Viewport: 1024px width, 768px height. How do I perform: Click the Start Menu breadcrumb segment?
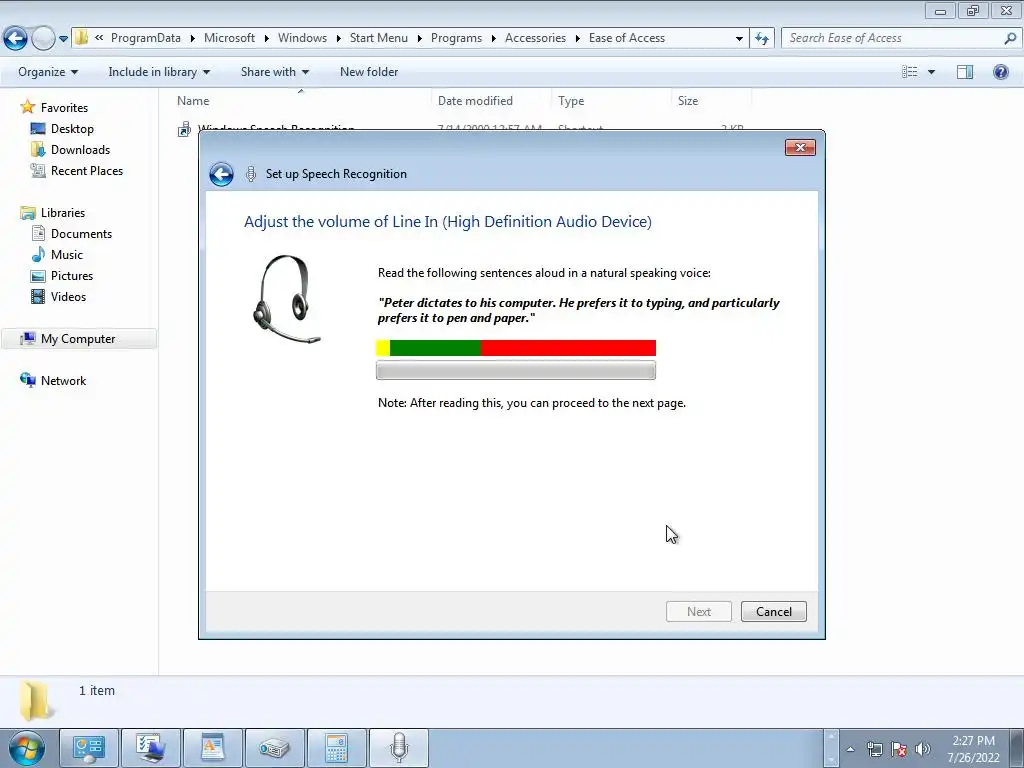[x=379, y=38]
